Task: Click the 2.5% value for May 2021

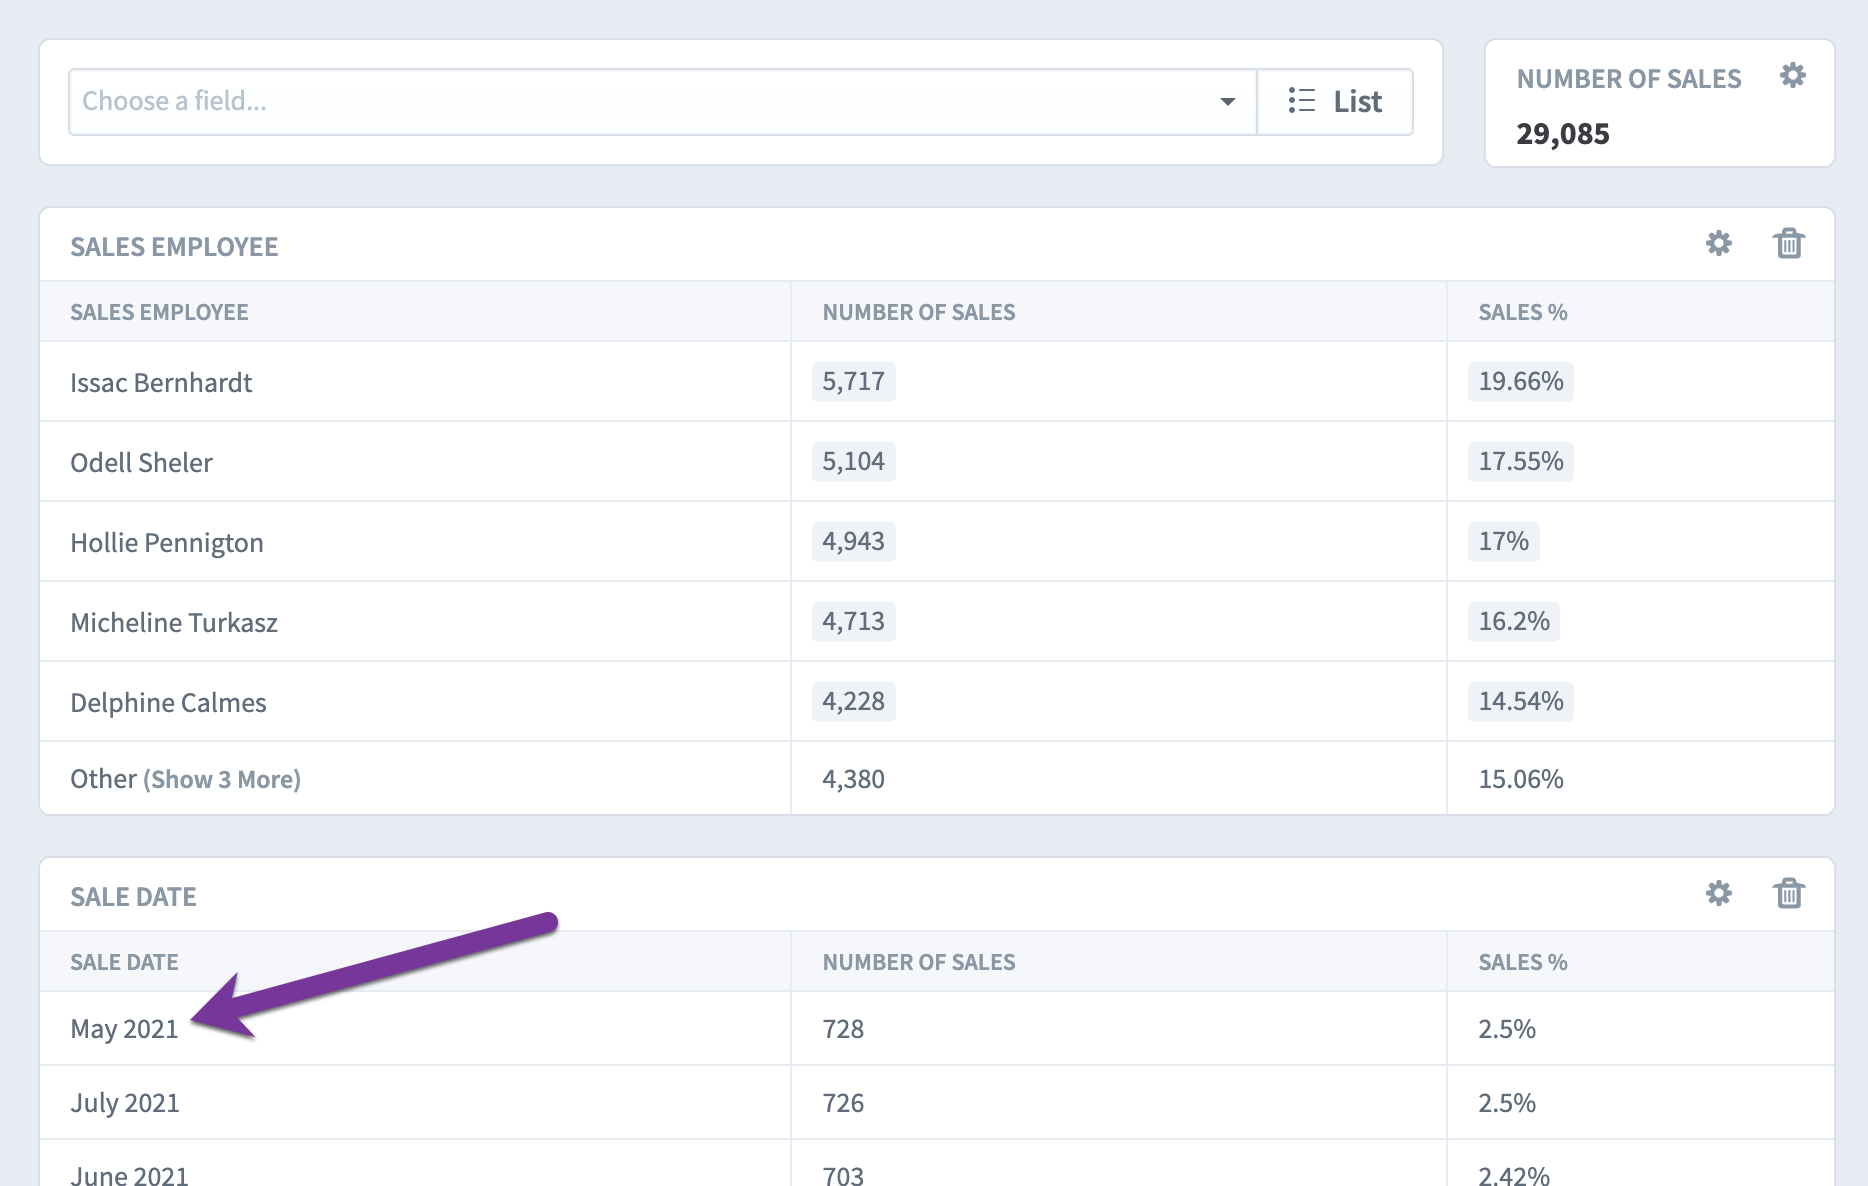Action: click(1507, 1029)
